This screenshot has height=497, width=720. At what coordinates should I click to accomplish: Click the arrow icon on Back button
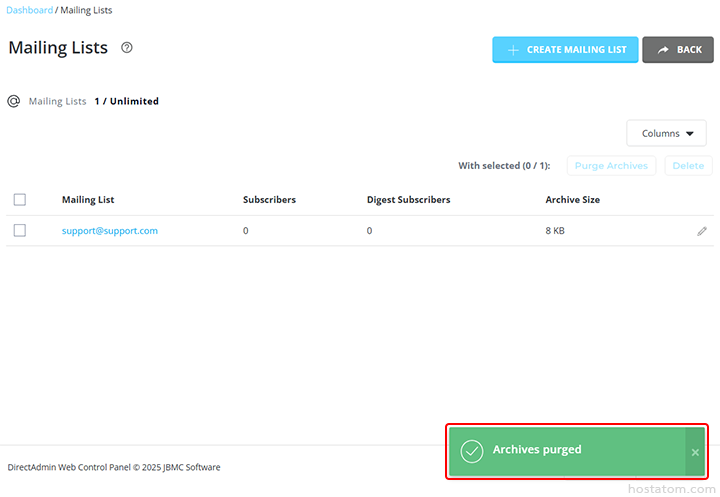coord(663,50)
